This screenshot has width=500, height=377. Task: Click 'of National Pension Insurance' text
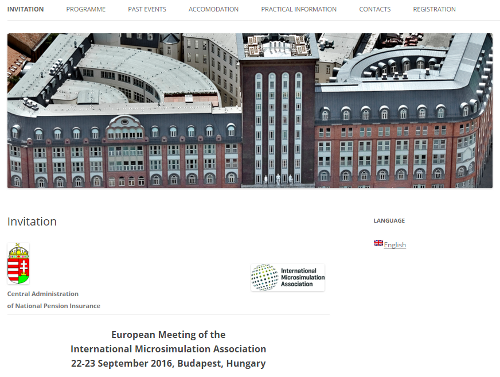click(54, 306)
